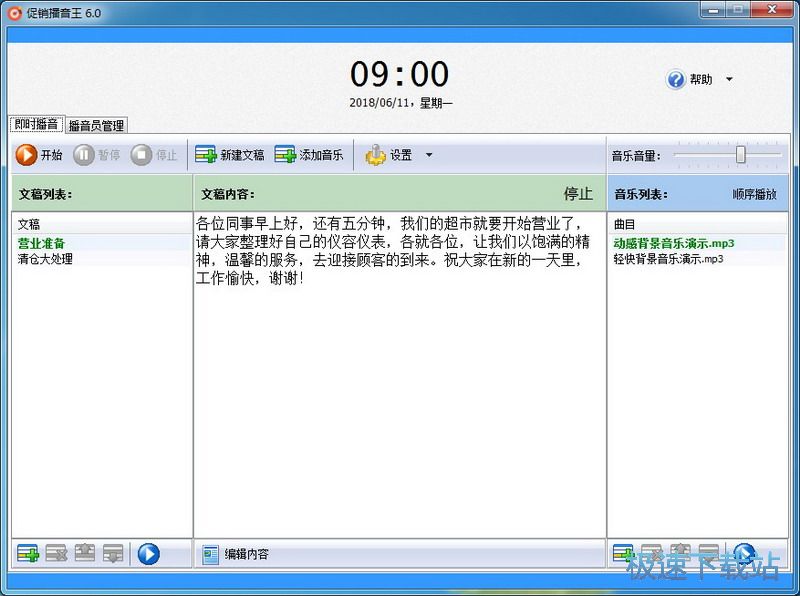Viewport: 800px width, 596px height.
Task: Switch to the 播音员管理 tab
Action: pos(96,125)
